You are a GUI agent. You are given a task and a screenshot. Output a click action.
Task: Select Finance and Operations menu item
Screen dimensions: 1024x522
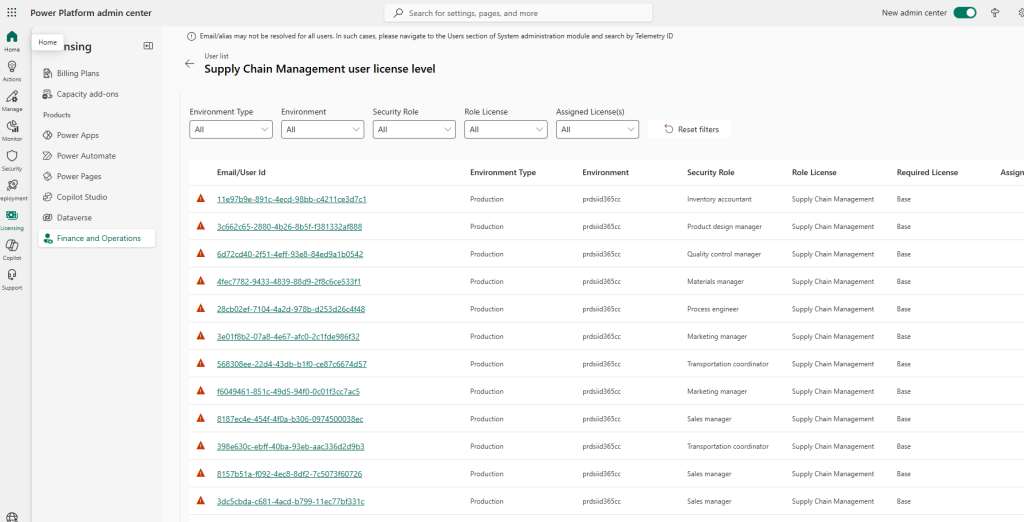click(x=97, y=238)
